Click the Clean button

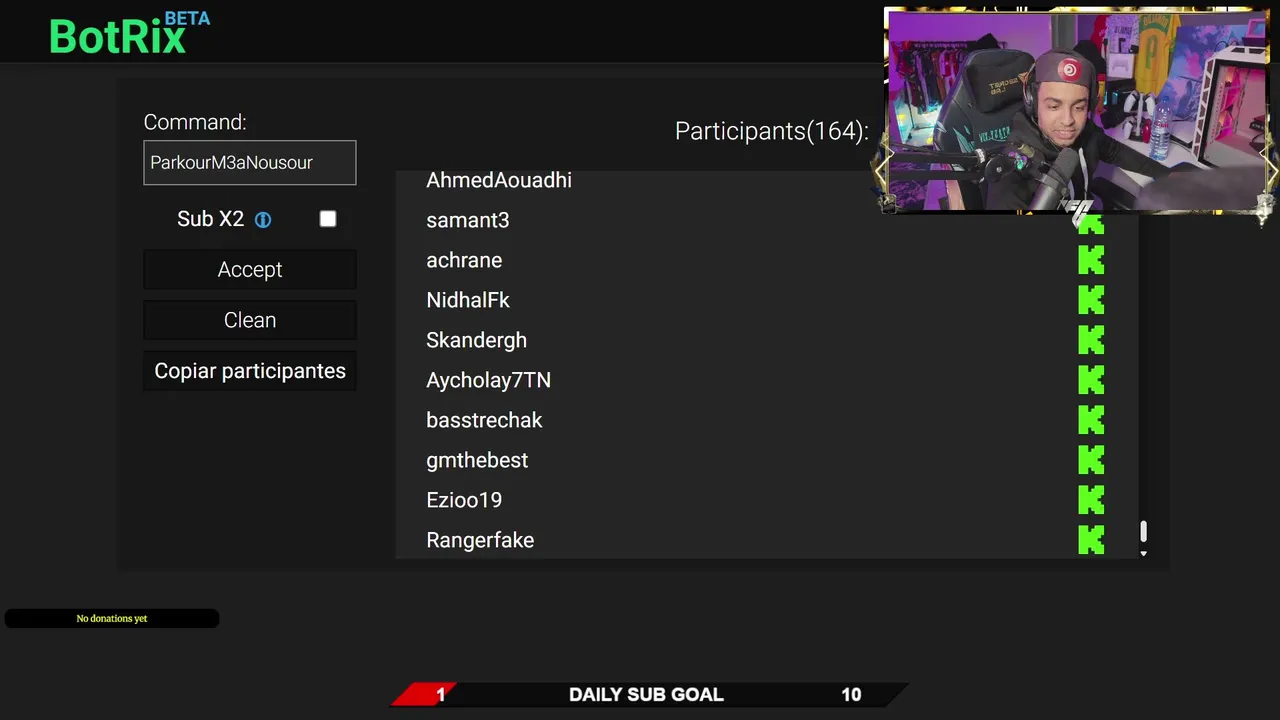click(250, 320)
